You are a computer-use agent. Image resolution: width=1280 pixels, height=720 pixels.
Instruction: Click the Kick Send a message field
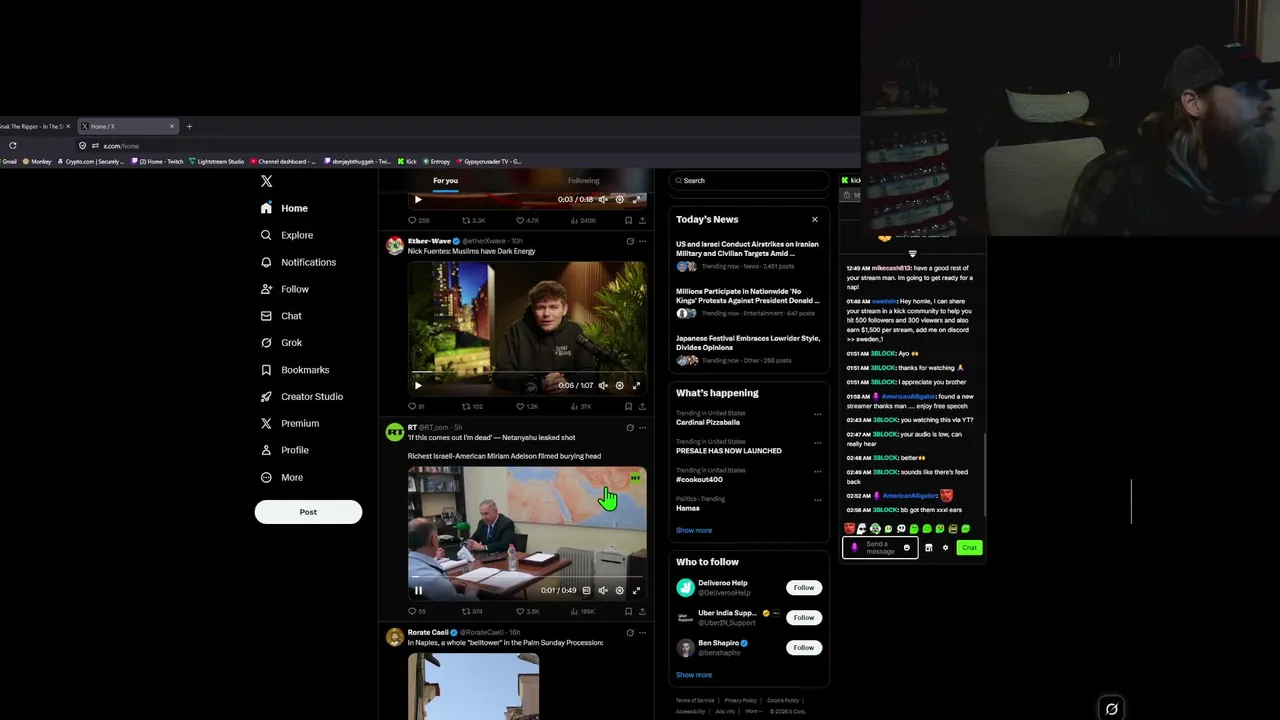pos(880,548)
